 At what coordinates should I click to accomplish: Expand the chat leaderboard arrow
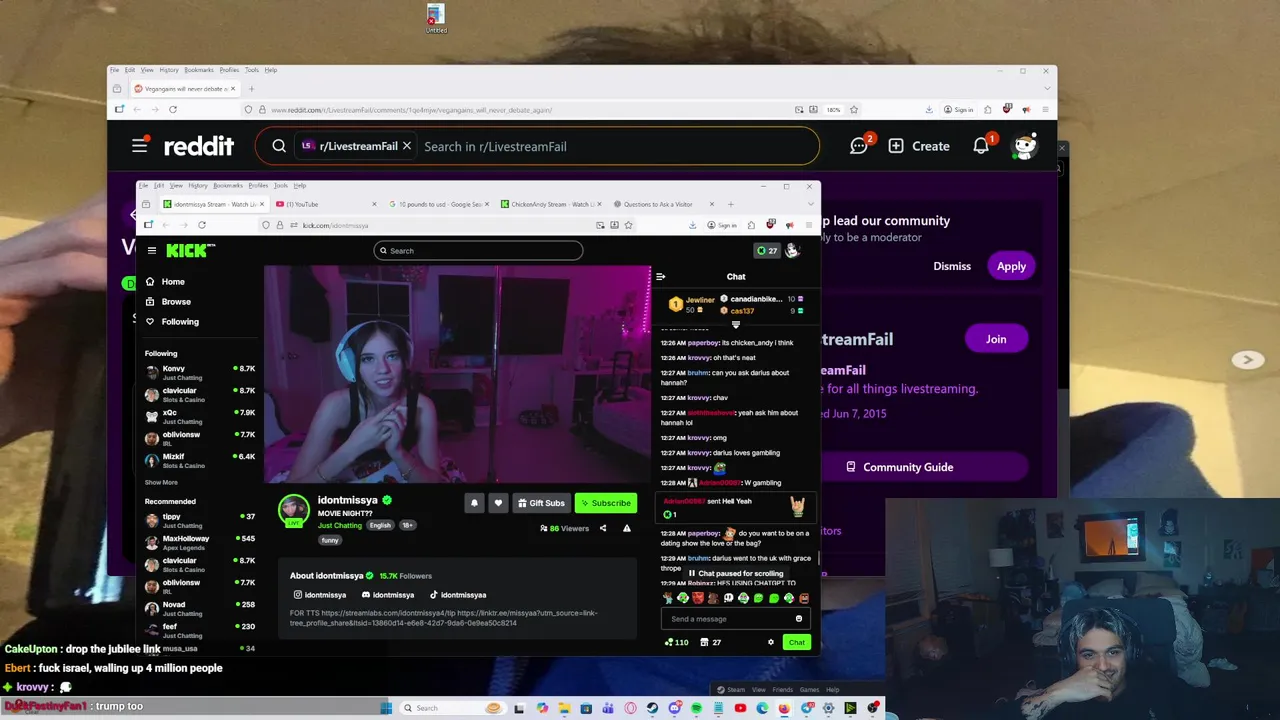point(736,324)
